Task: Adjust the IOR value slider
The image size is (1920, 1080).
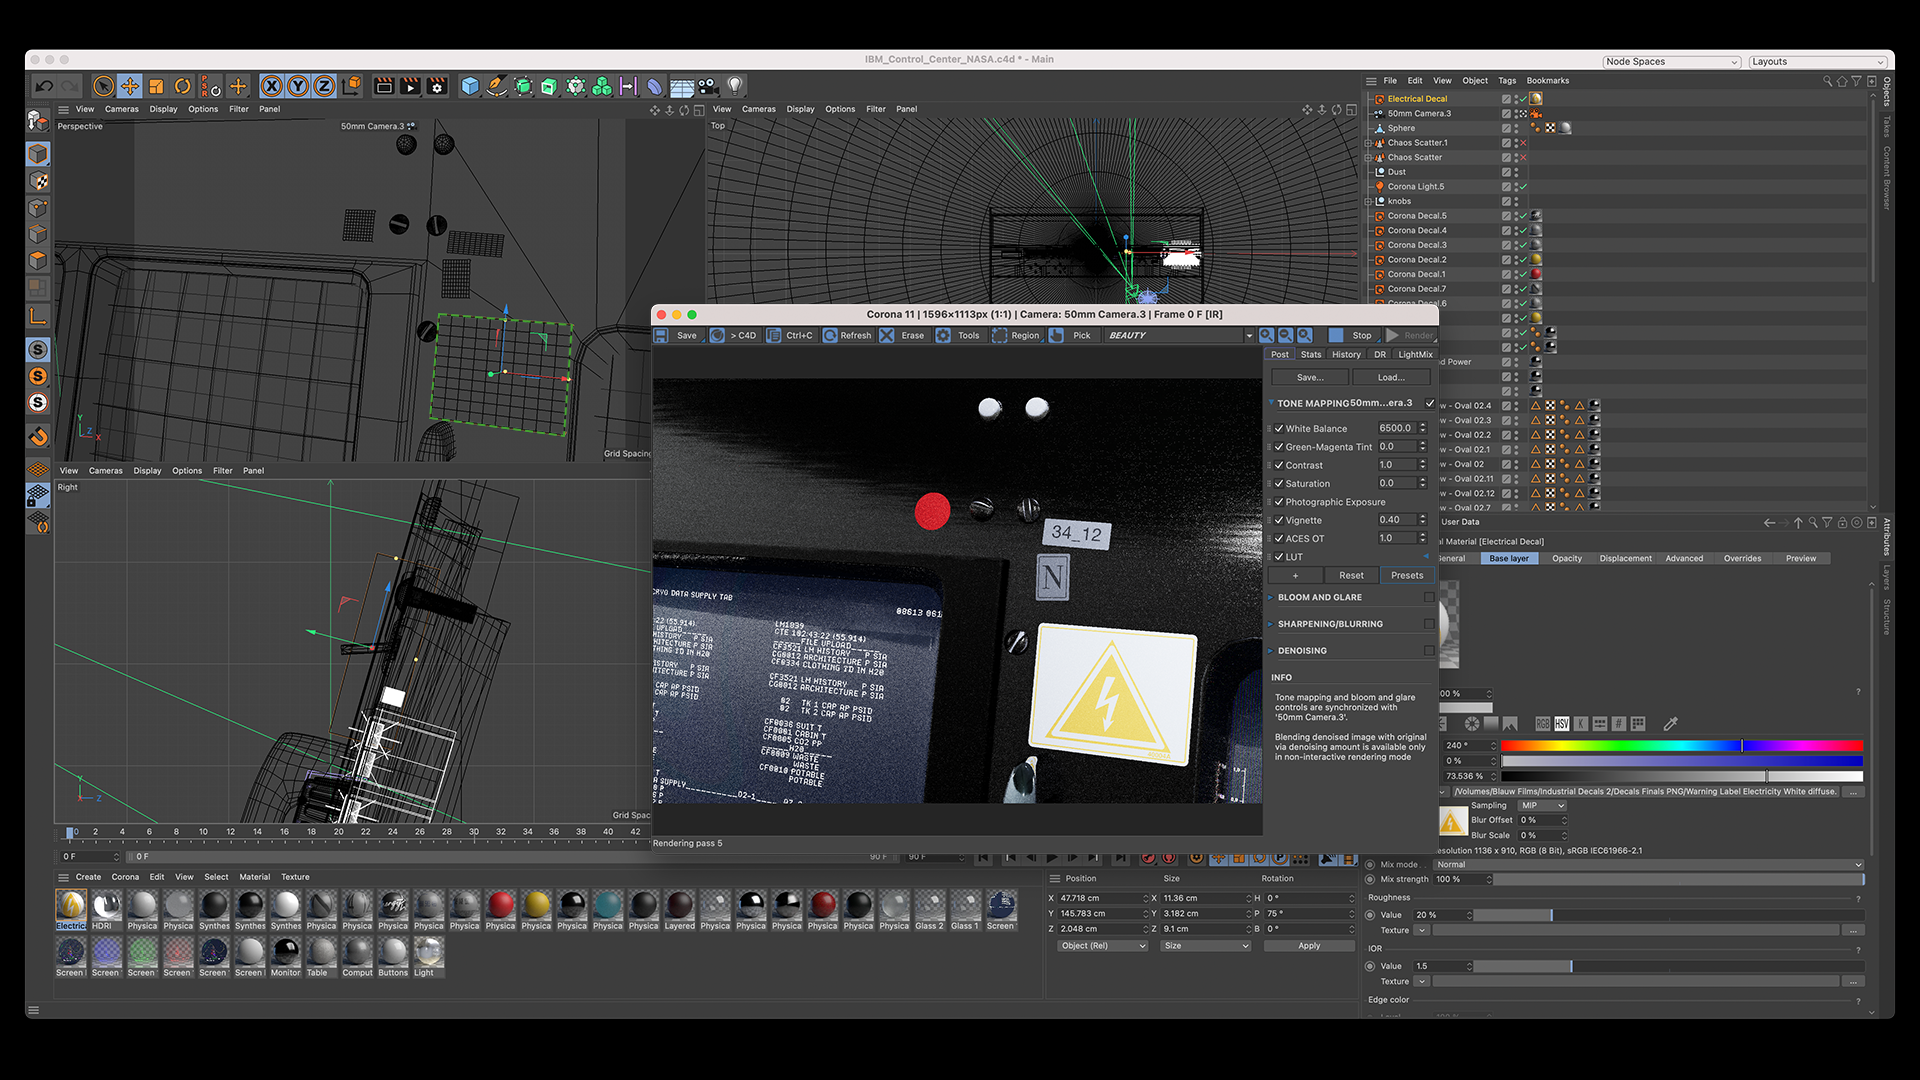Action: pos(1667,966)
